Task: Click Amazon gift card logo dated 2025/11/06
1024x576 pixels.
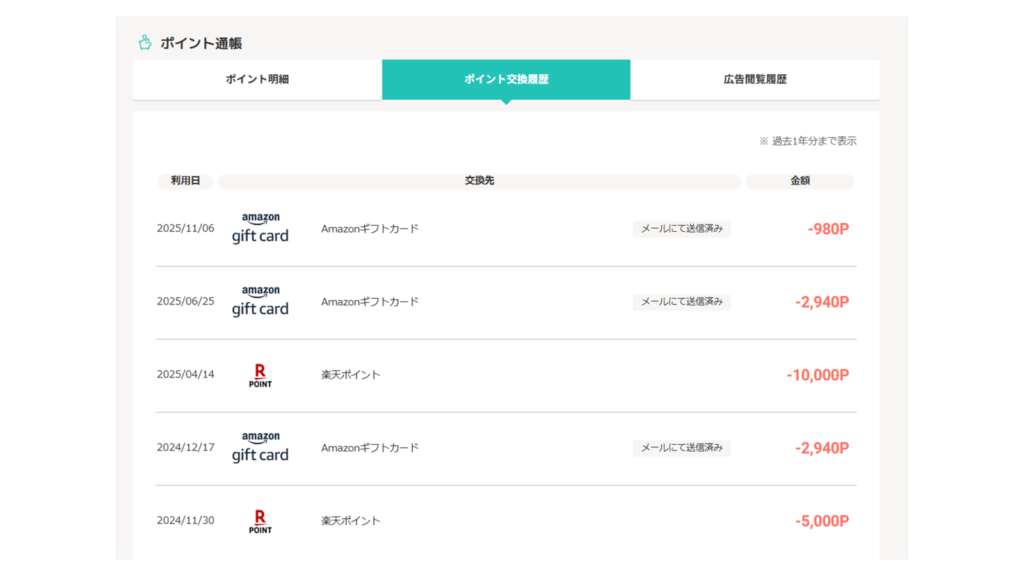Action: tap(260, 229)
